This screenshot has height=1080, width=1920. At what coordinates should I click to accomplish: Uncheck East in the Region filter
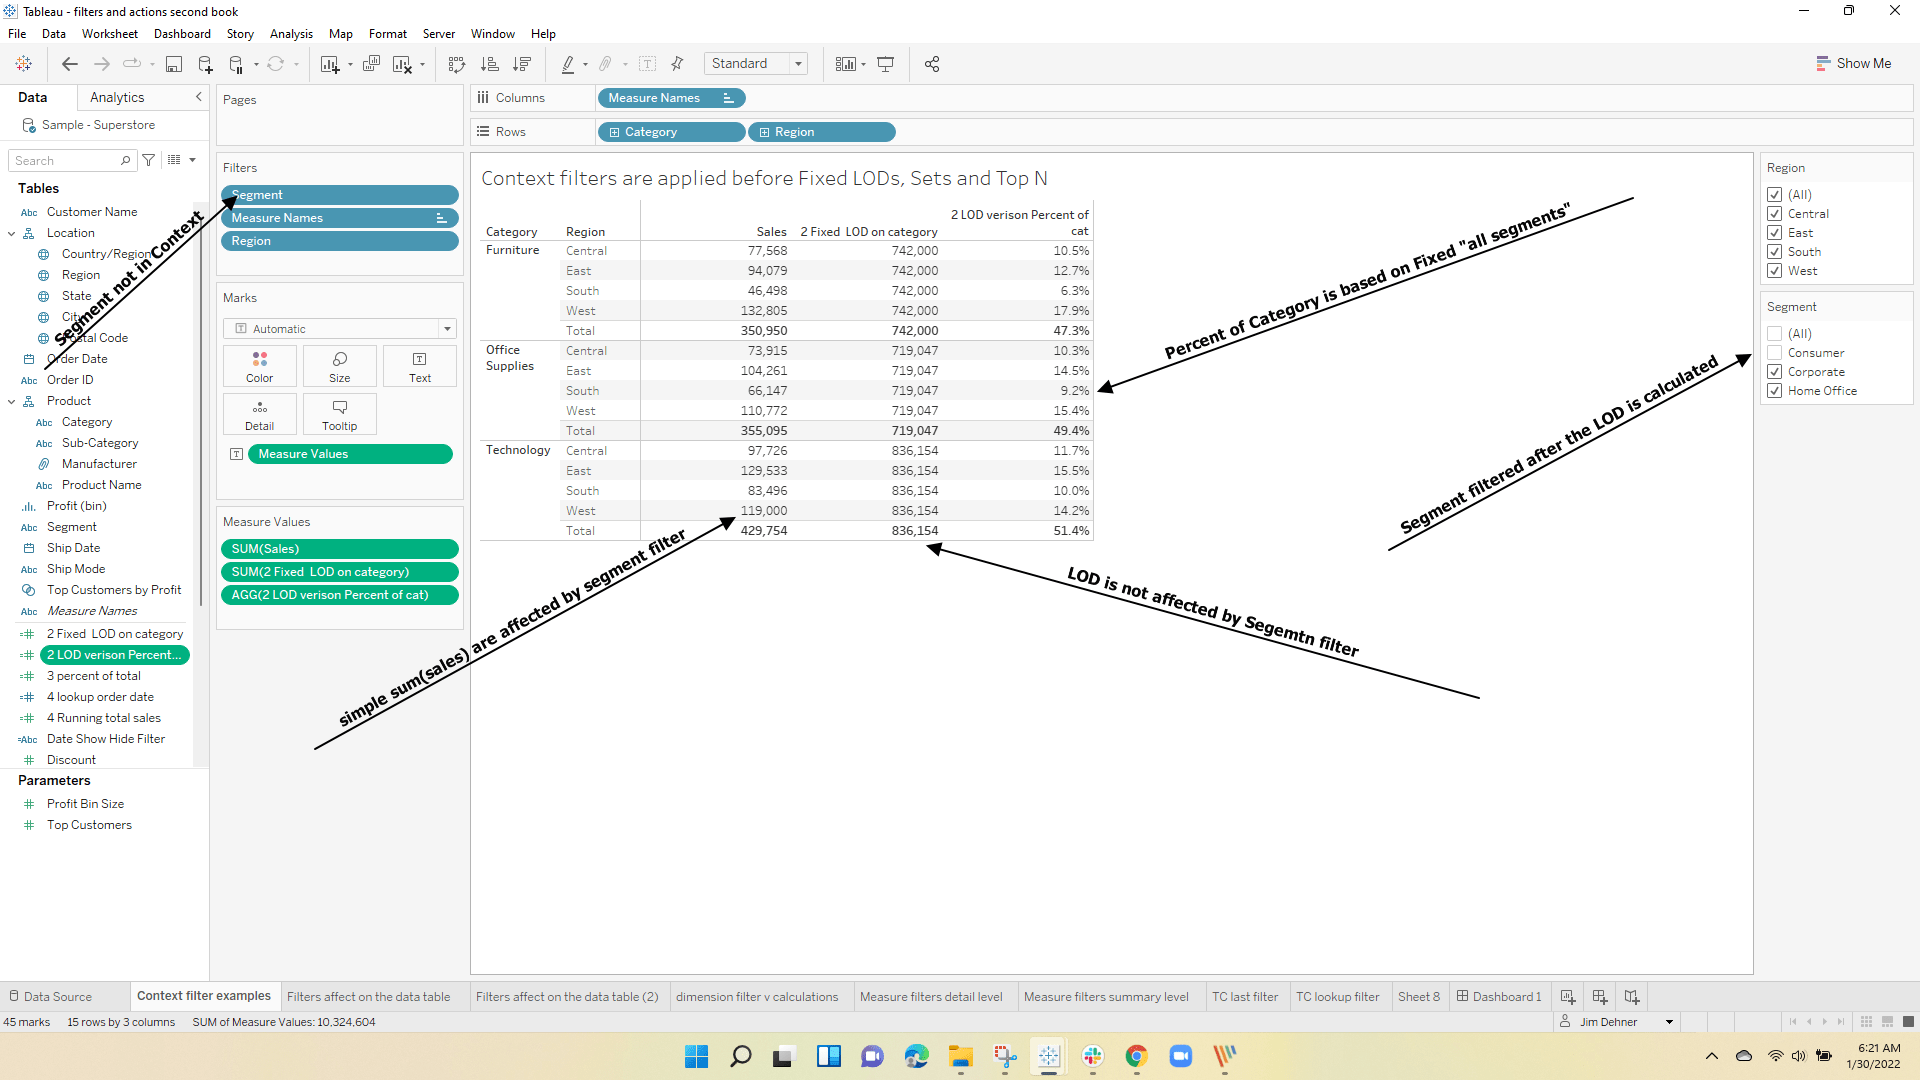(x=1776, y=232)
